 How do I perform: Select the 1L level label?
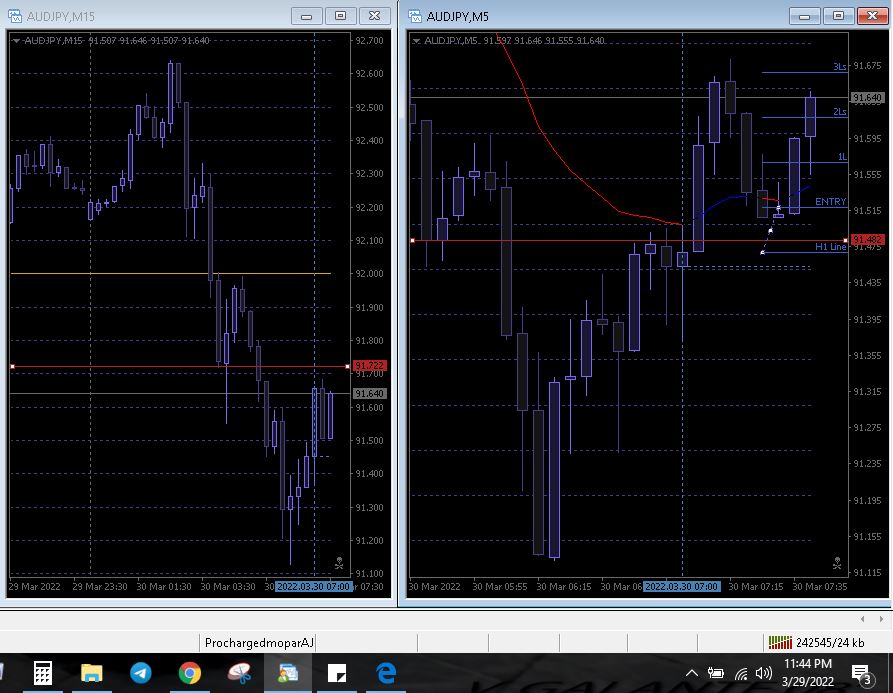click(842, 157)
